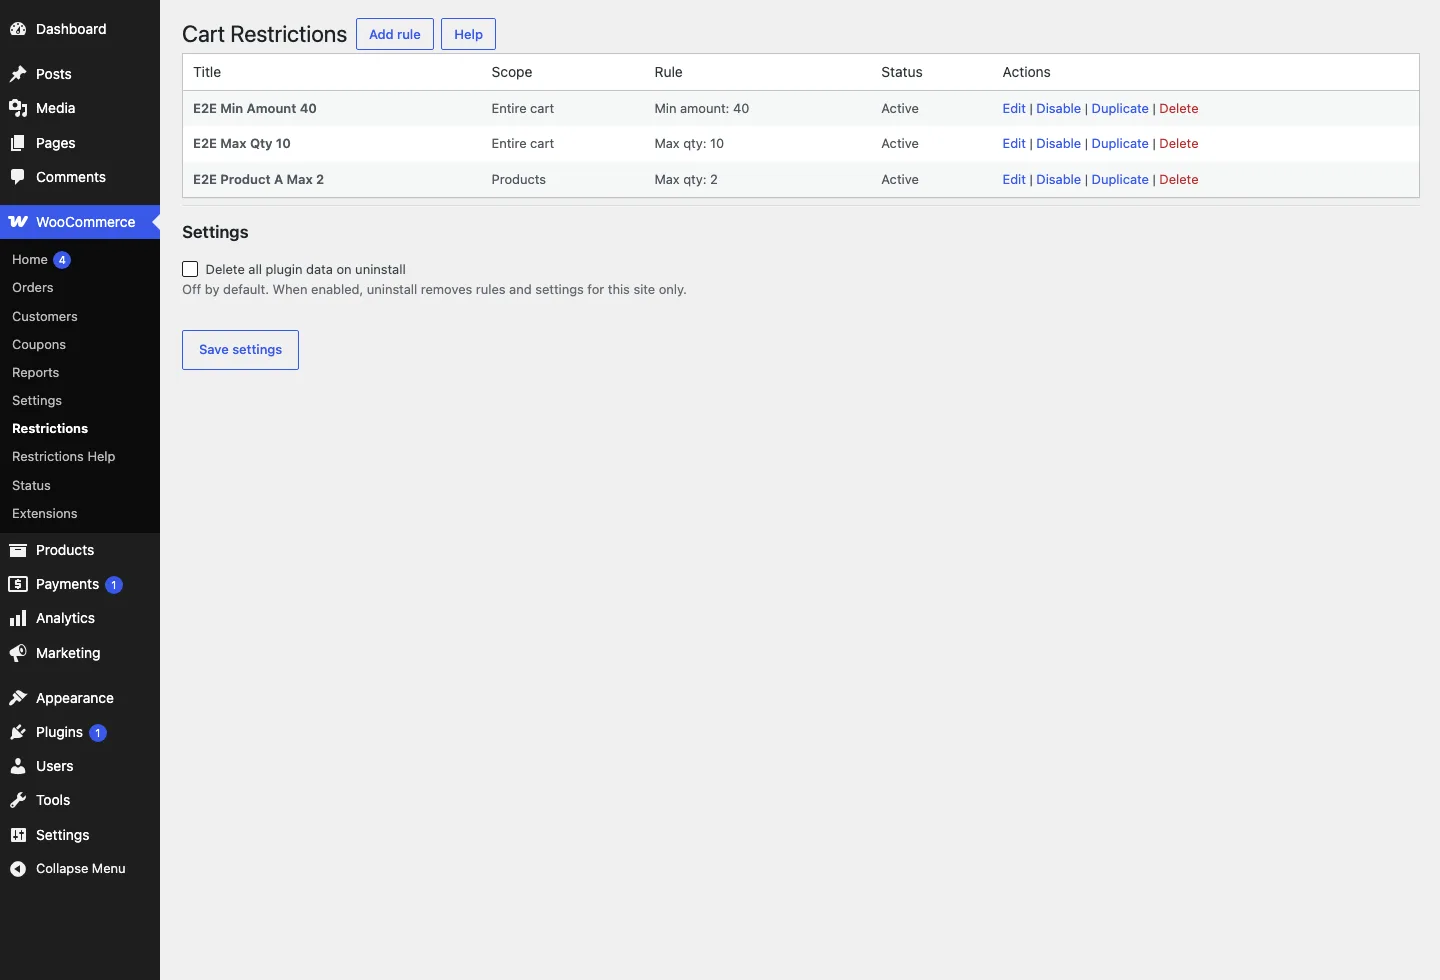Duplicate the E2E Product A Max 2 rule
The image size is (1440, 980).
click(x=1120, y=179)
